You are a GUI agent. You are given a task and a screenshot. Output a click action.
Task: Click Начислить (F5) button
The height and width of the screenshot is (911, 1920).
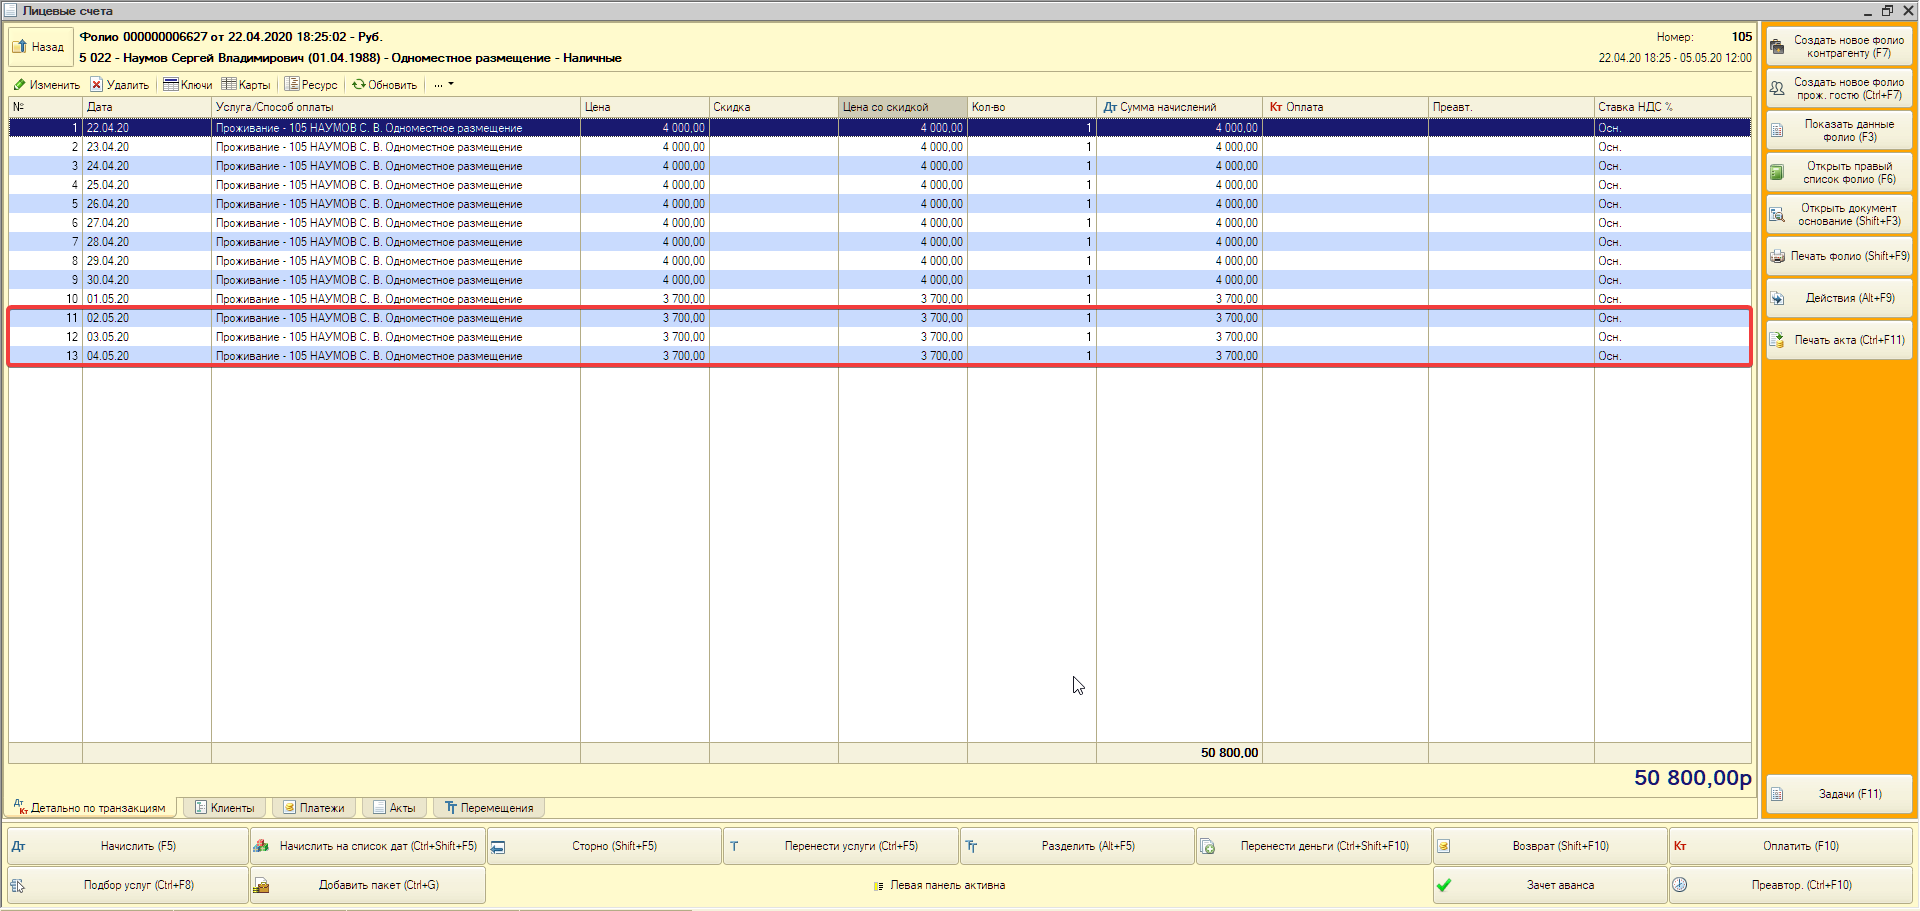pos(127,846)
